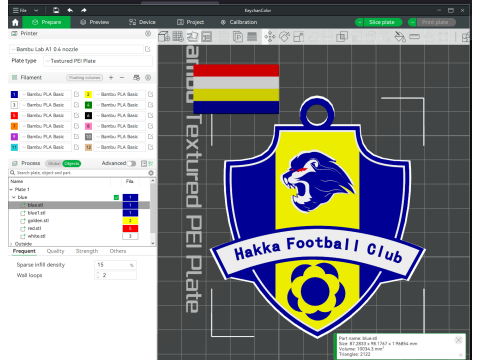This screenshot has height=360, width=480.
Task: Open the Slice plate dropdown arrow
Action: point(359,22)
